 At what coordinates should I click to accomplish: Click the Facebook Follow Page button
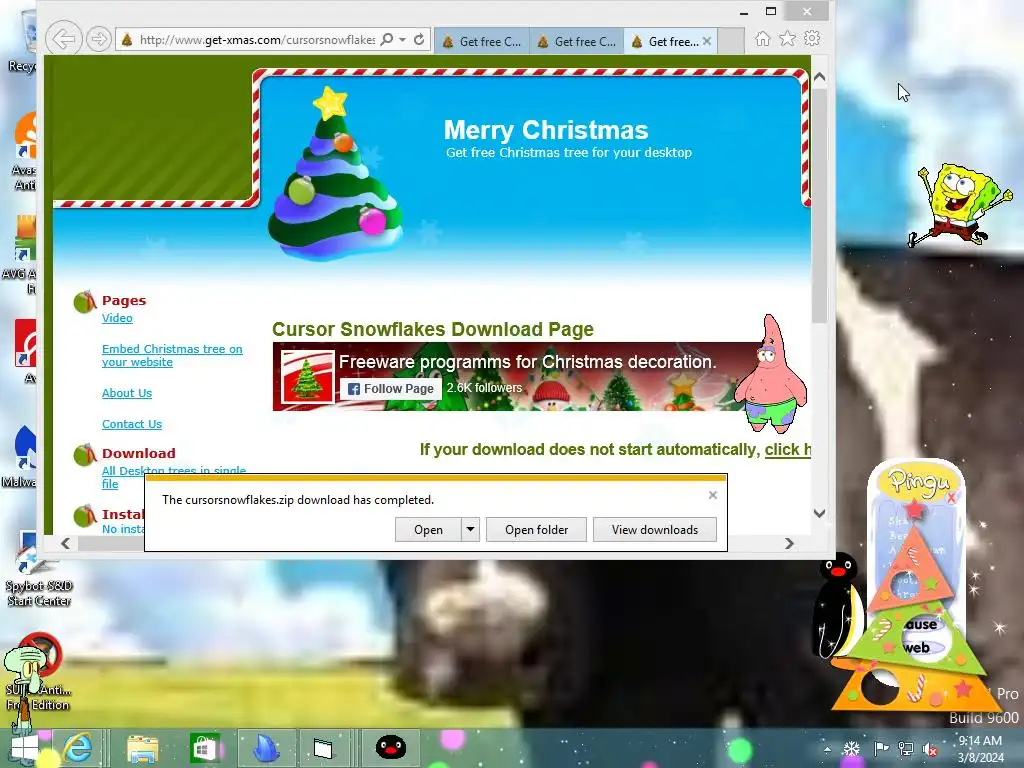point(391,389)
